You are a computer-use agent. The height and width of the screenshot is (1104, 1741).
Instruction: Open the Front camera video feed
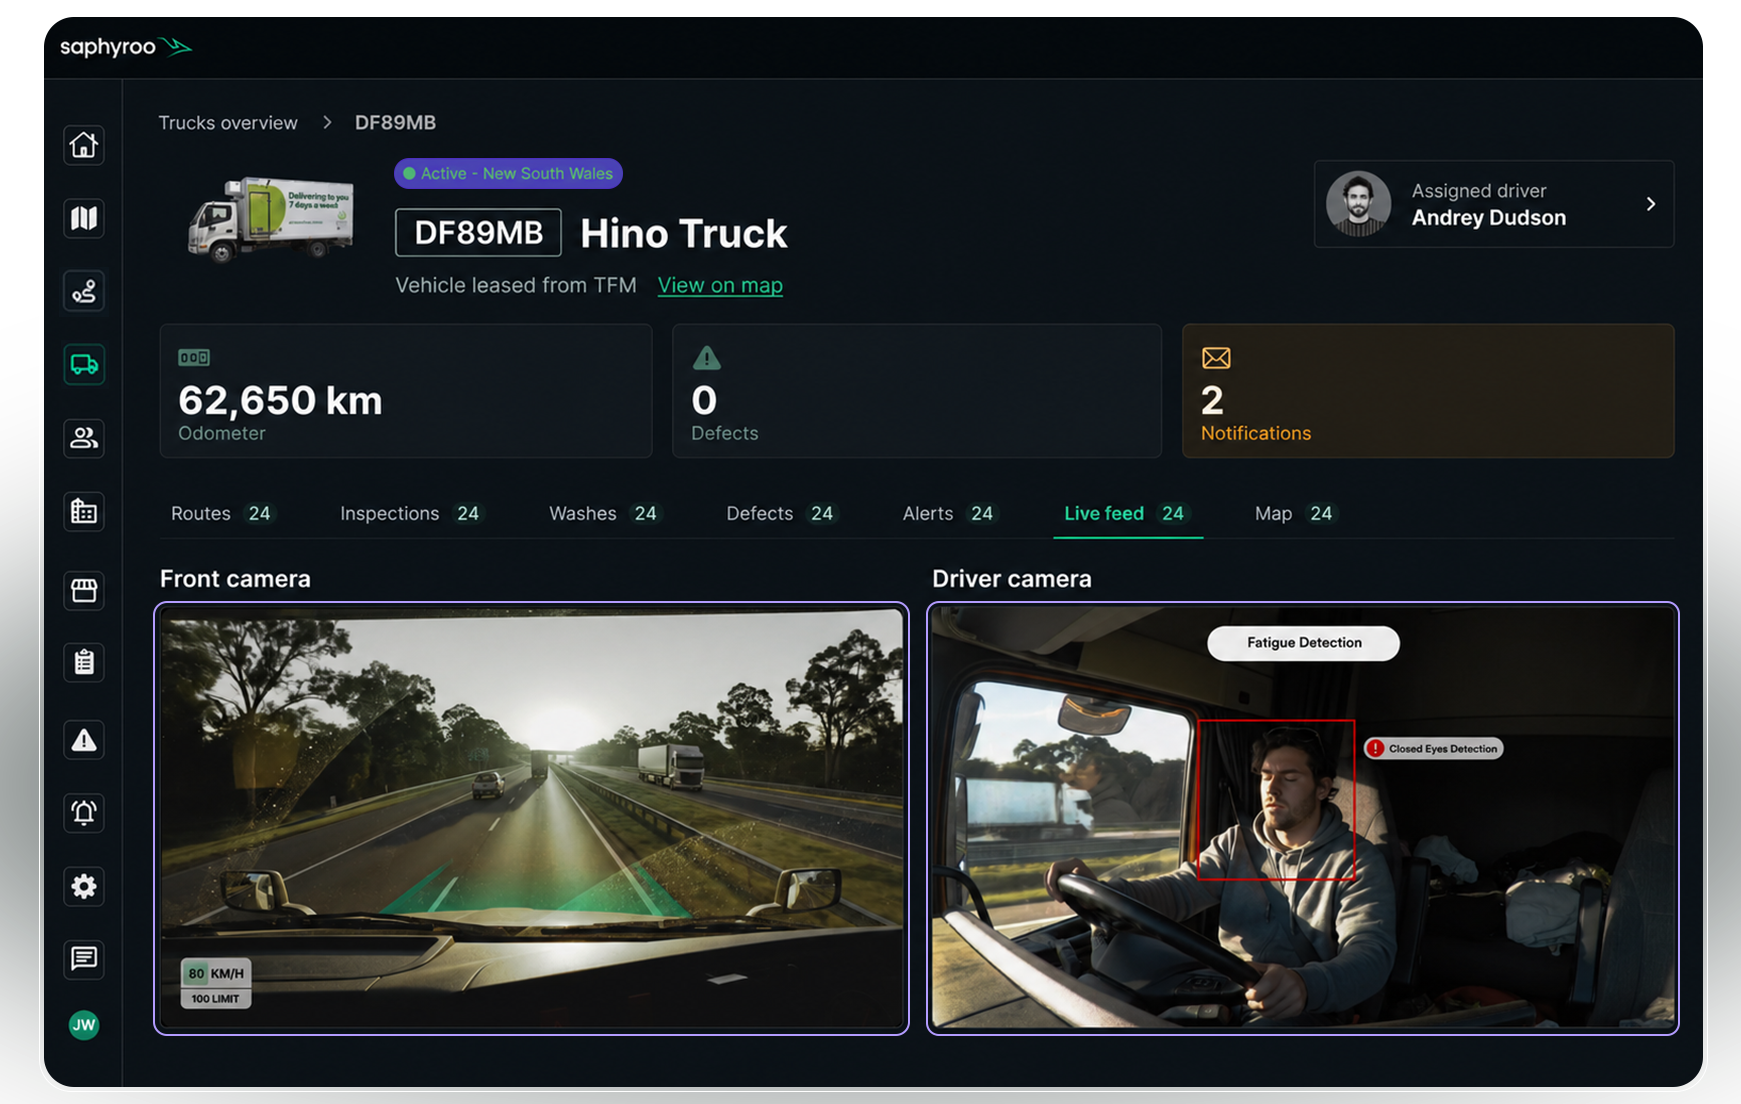pos(532,818)
